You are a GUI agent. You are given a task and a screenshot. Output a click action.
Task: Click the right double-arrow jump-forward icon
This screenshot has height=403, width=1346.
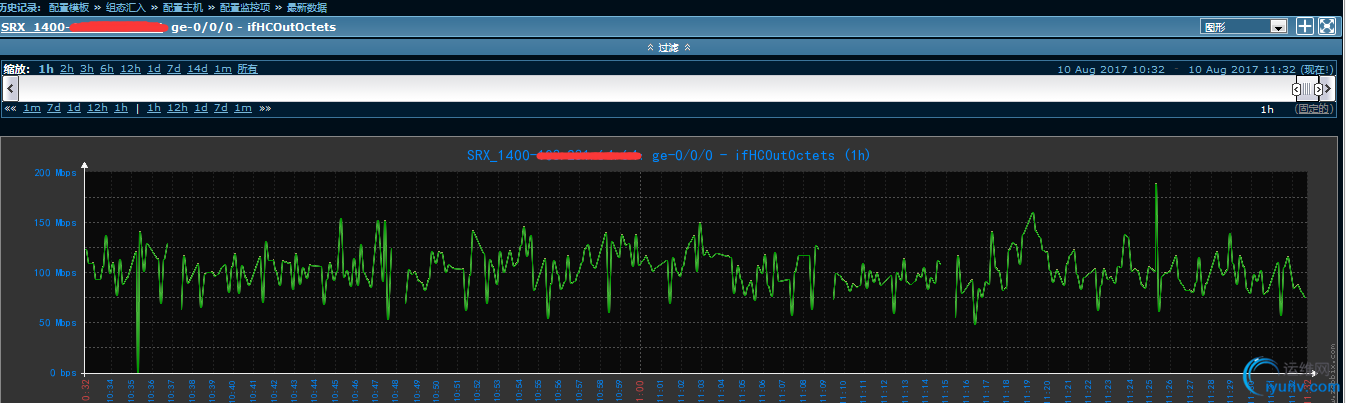tap(265, 108)
